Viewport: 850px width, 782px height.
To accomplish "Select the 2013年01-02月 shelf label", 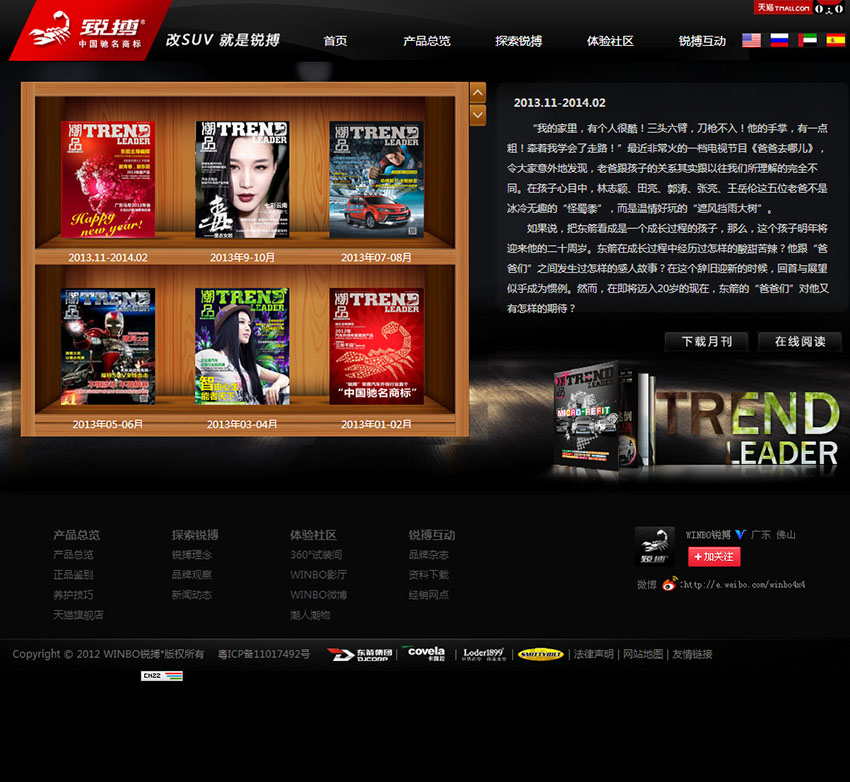I will pos(376,424).
